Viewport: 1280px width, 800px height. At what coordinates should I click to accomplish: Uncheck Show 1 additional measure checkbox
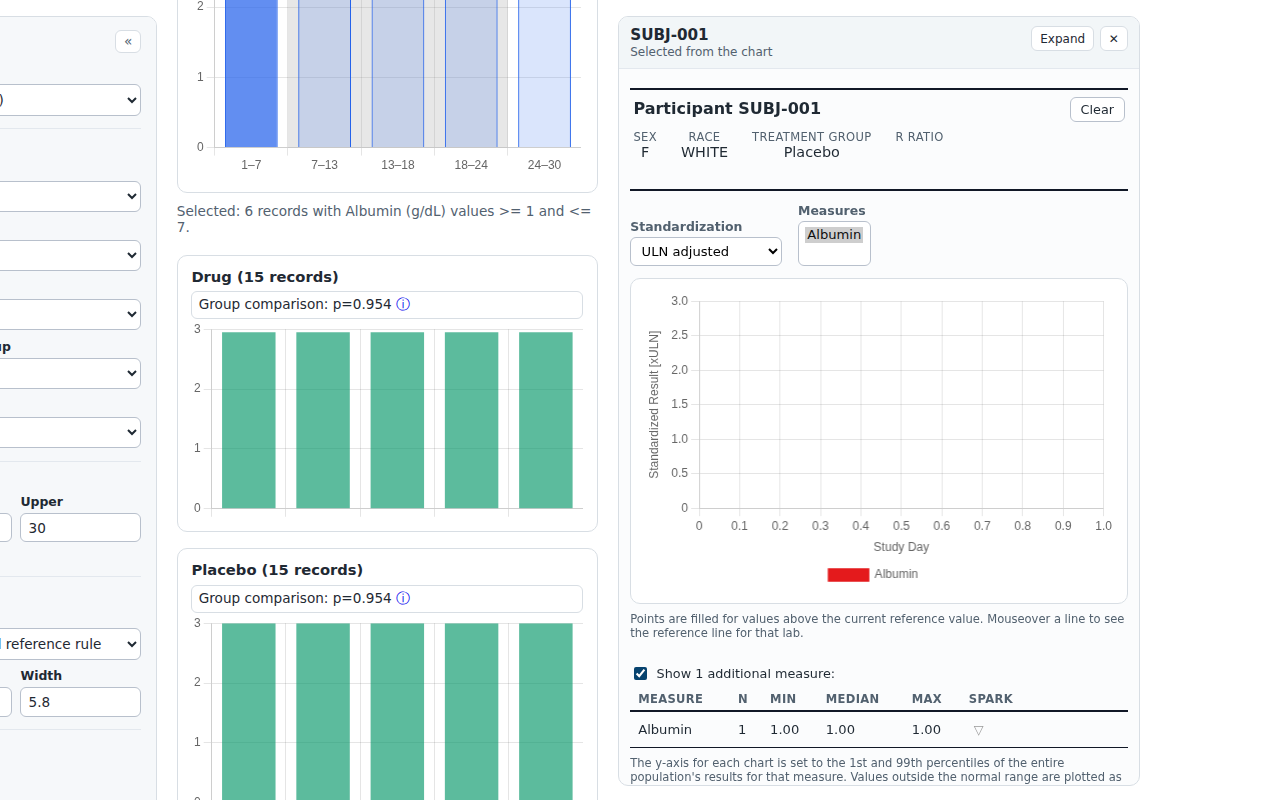pos(640,673)
